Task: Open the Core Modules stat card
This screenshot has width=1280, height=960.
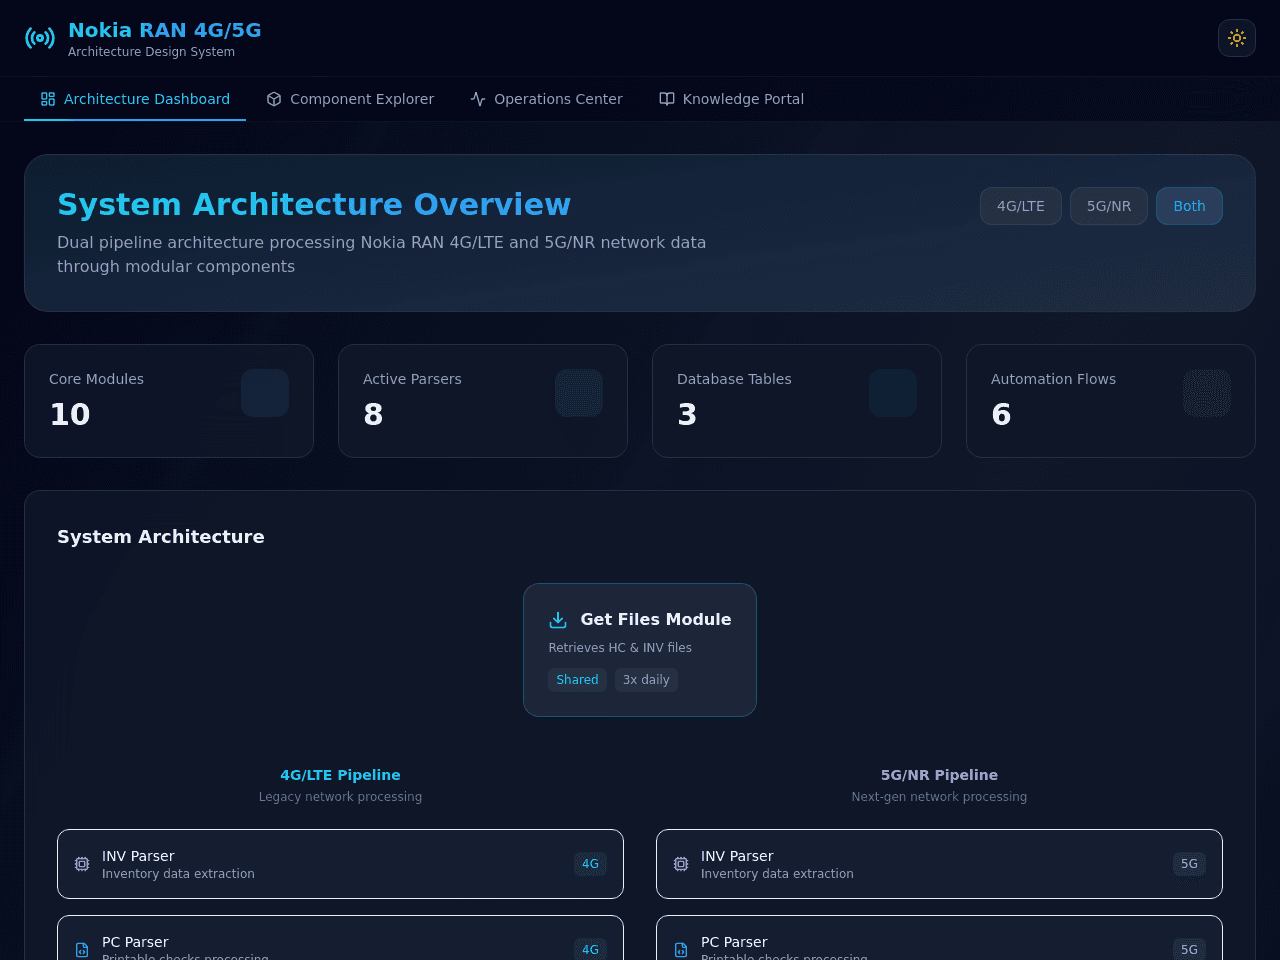Action: 169,401
